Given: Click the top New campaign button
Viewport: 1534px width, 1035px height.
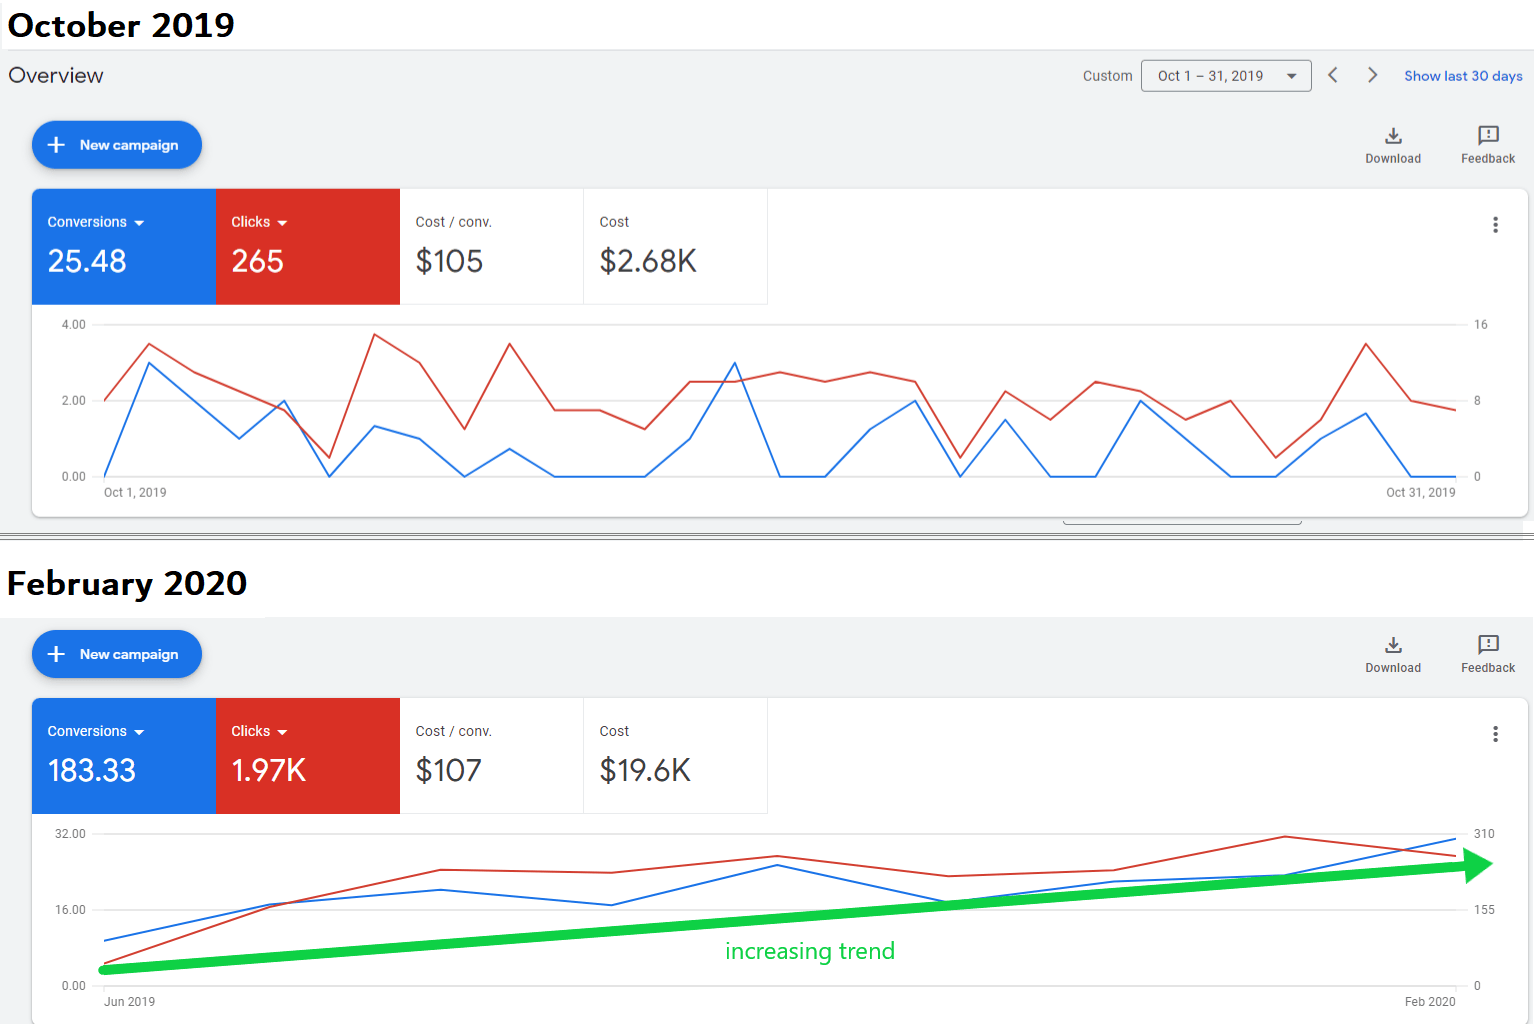Looking at the screenshot, I should [x=117, y=145].
